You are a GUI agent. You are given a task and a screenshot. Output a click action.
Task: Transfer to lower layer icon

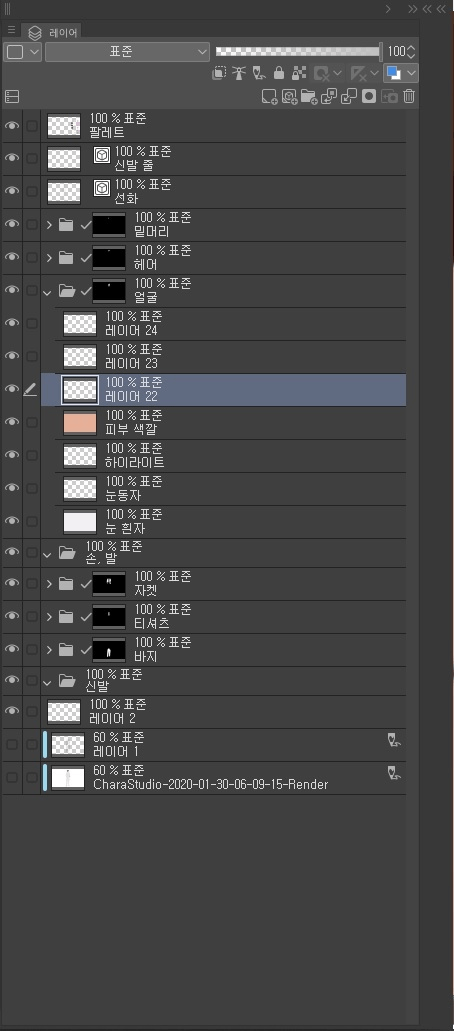(329, 97)
